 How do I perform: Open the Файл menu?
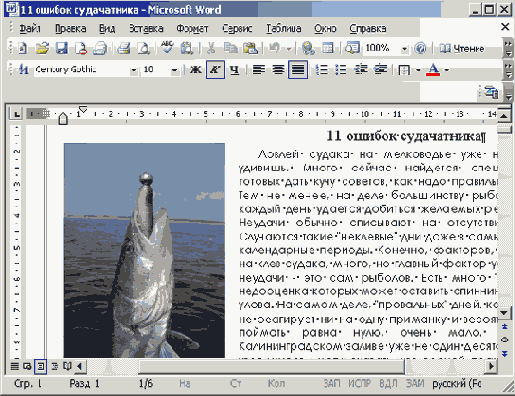[x=30, y=29]
